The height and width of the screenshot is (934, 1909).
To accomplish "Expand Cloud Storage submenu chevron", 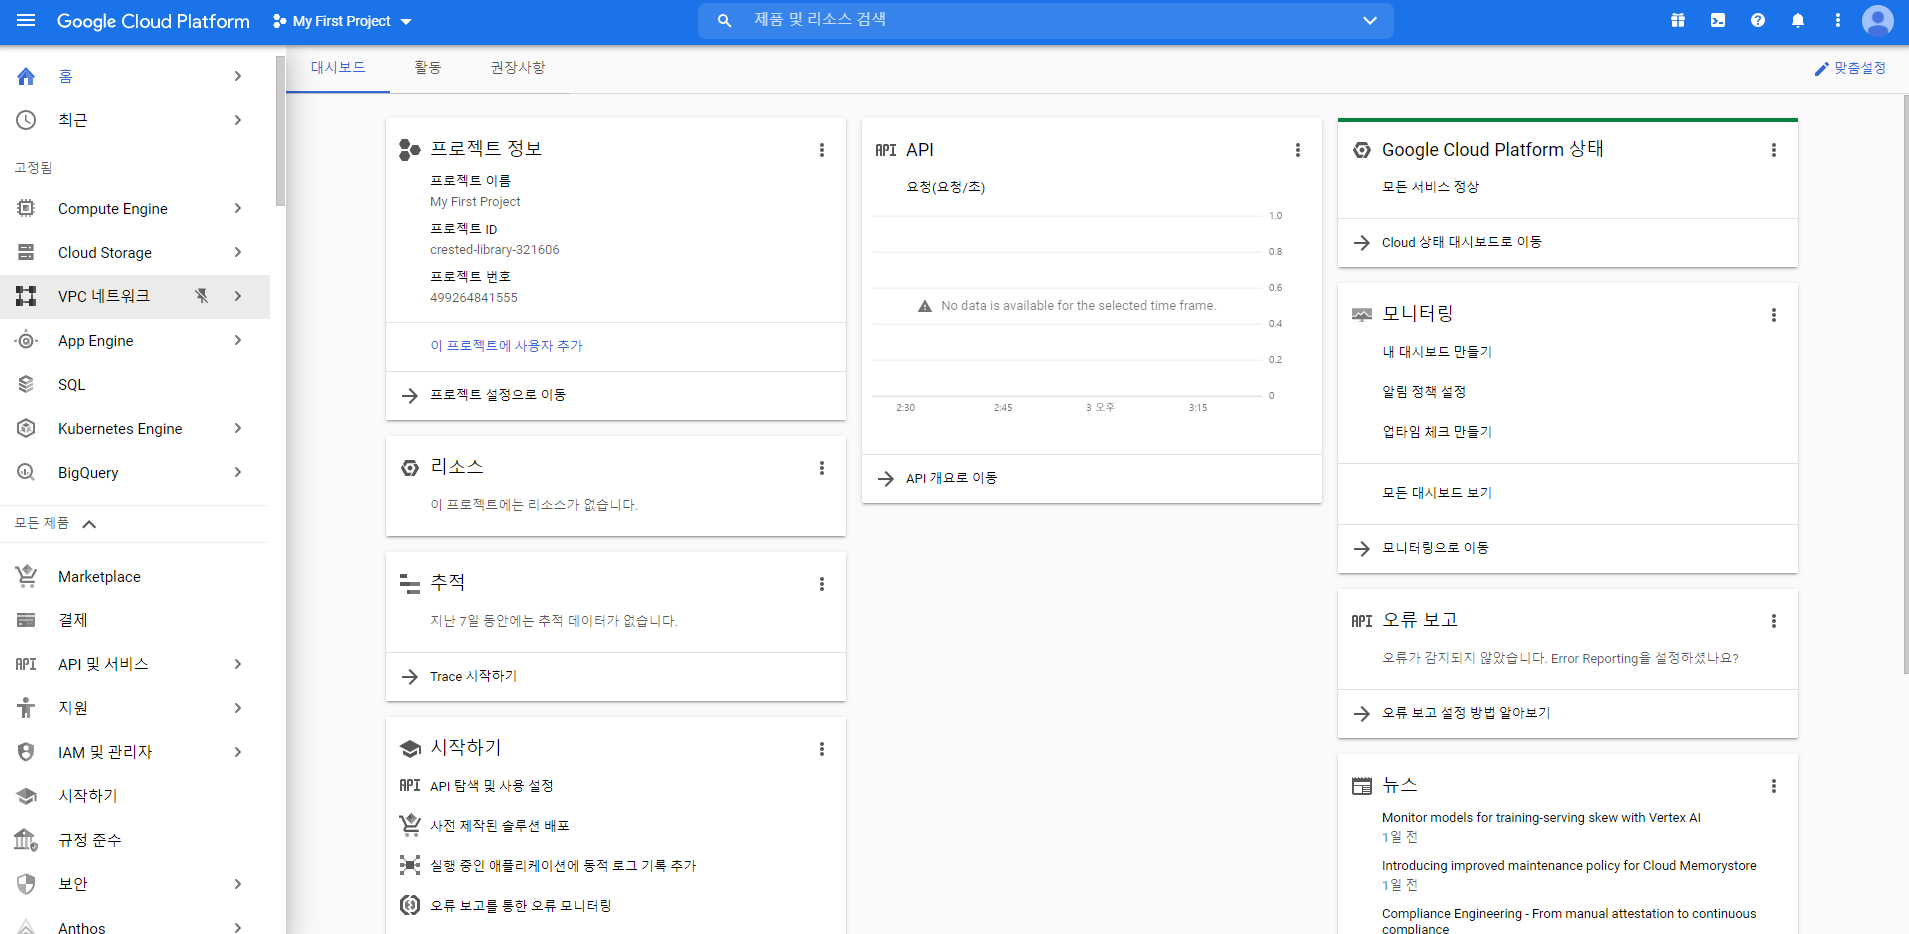I will [238, 252].
